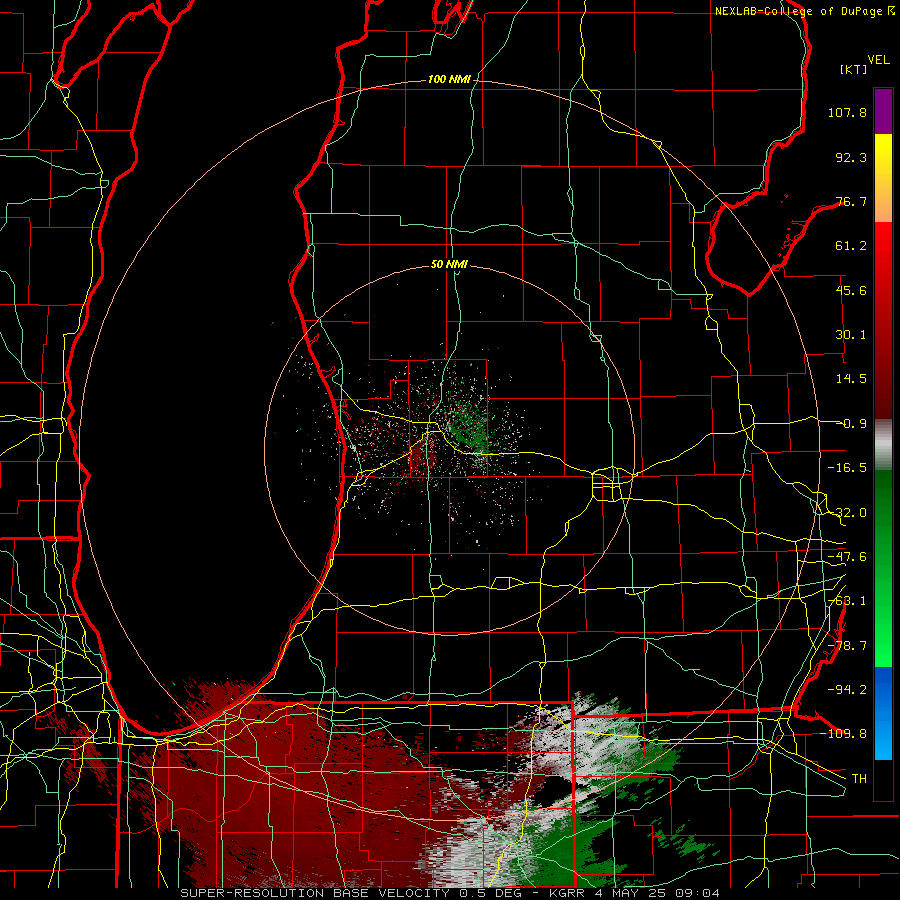Click the VEL legend title
The image size is (900, 900).
878,60
